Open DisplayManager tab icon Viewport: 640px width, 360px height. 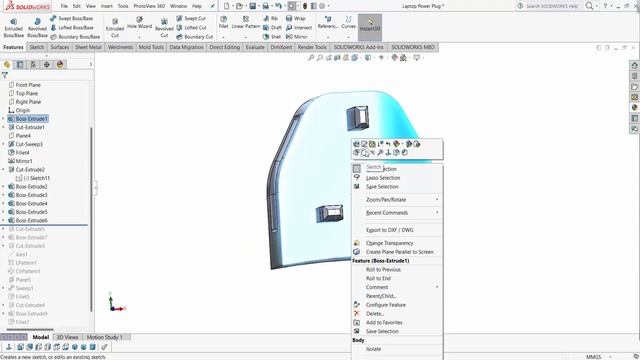click(x=60, y=64)
